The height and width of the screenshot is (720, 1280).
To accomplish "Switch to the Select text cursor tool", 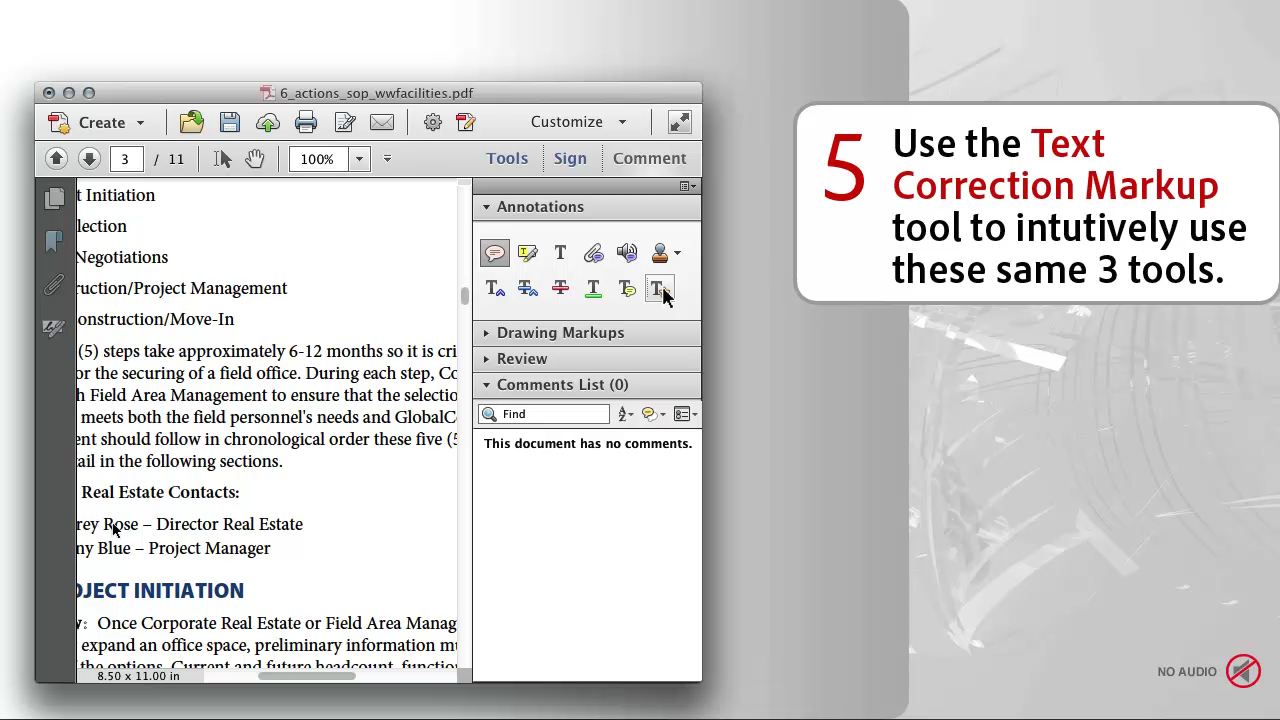I will pos(222,159).
